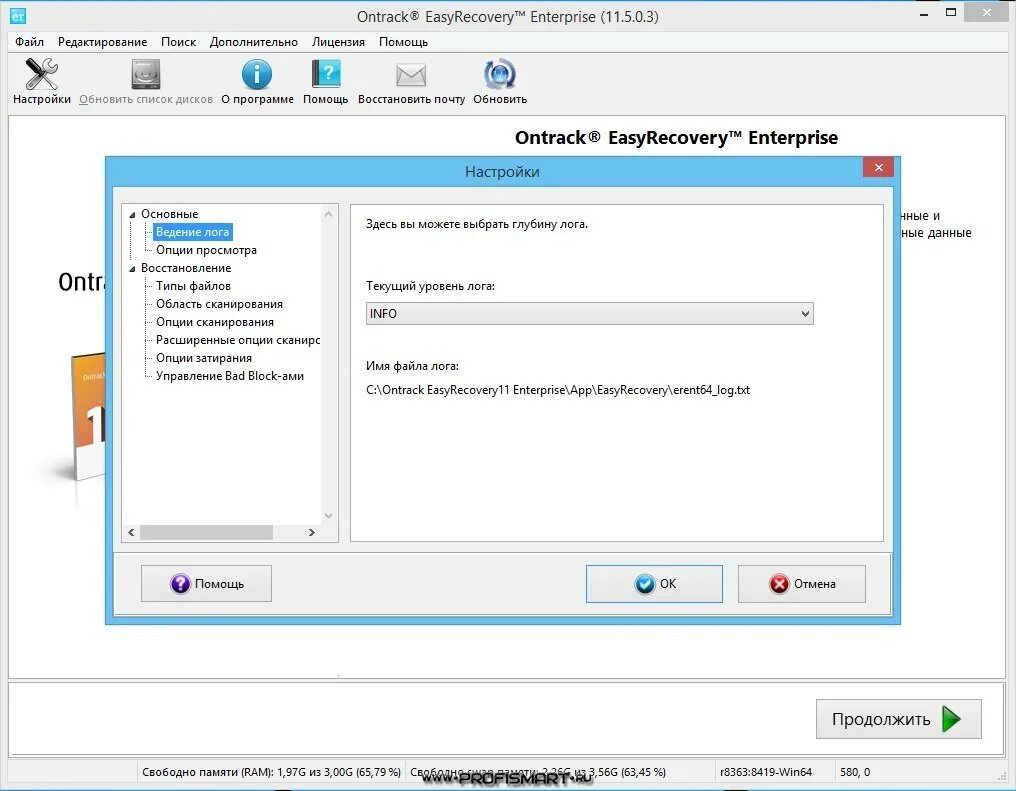Viewport: 1016px width, 791px height.
Task: Open the Дополнительно menu
Action: click(253, 42)
